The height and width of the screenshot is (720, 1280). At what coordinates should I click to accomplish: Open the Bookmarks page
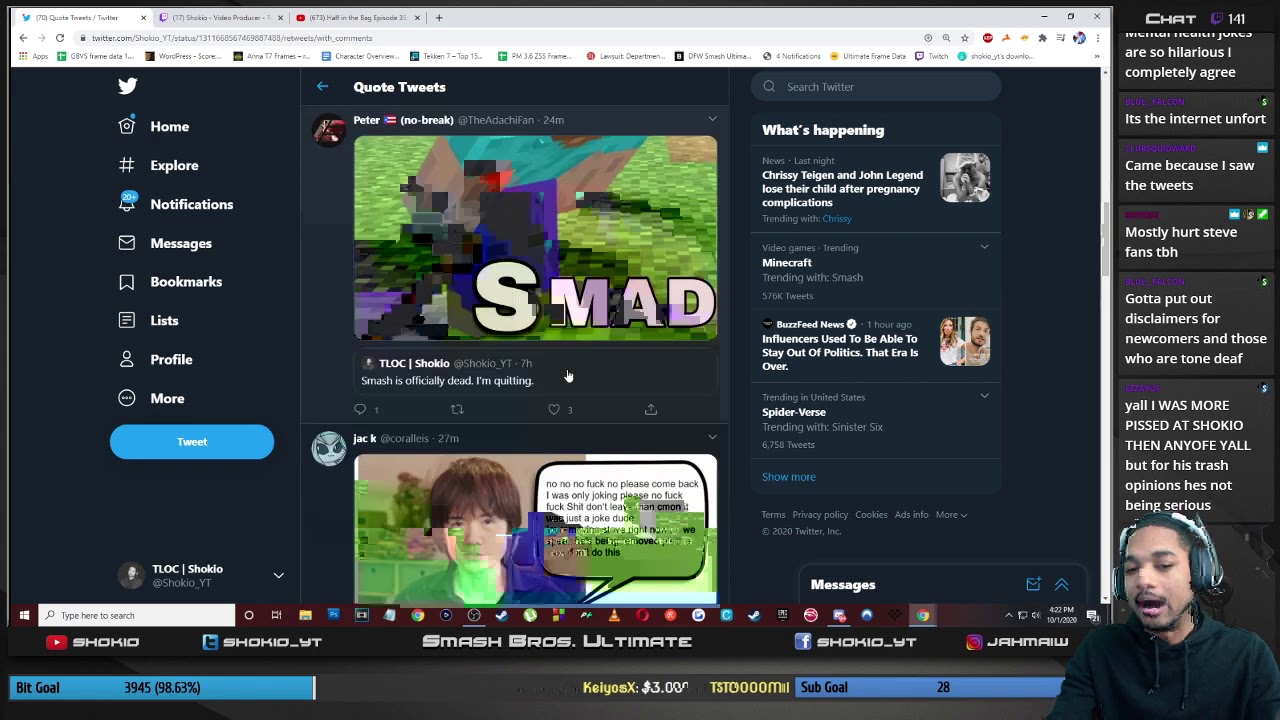click(x=170, y=282)
